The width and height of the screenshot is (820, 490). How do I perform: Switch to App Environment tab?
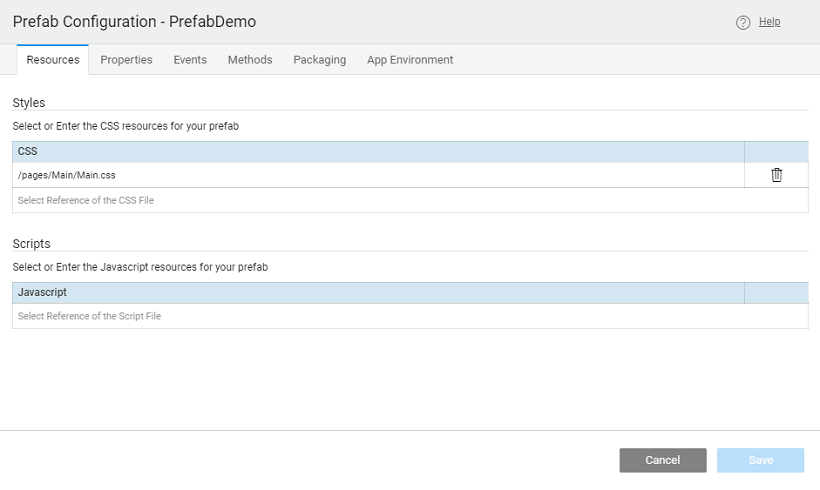[410, 60]
